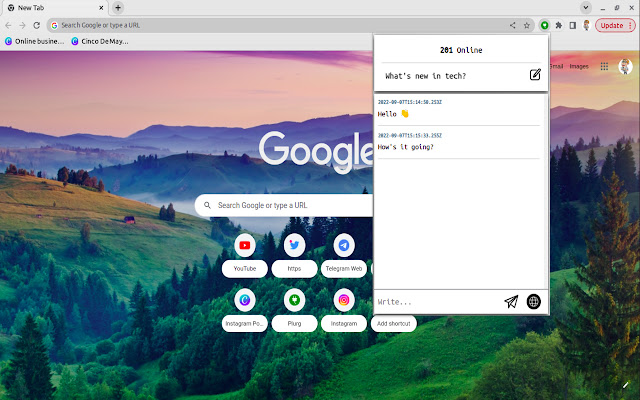Open a new tab with plus button
The height and width of the screenshot is (400, 640).
pyautogui.click(x=118, y=7)
